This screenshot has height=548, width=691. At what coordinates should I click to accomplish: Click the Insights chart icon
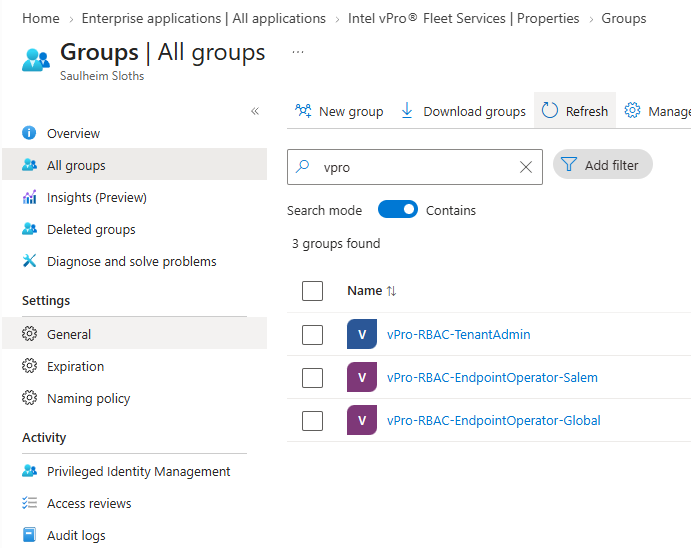(29, 197)
